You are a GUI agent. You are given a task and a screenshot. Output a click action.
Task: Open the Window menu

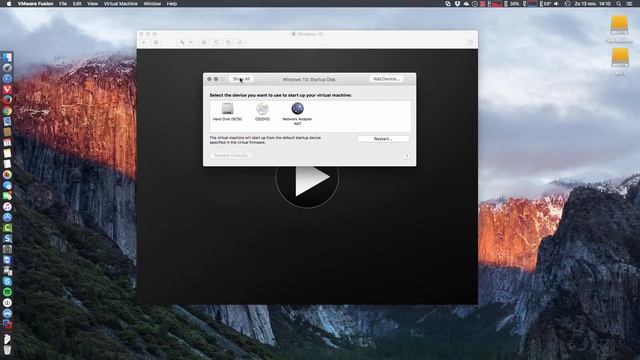point(152,4)
